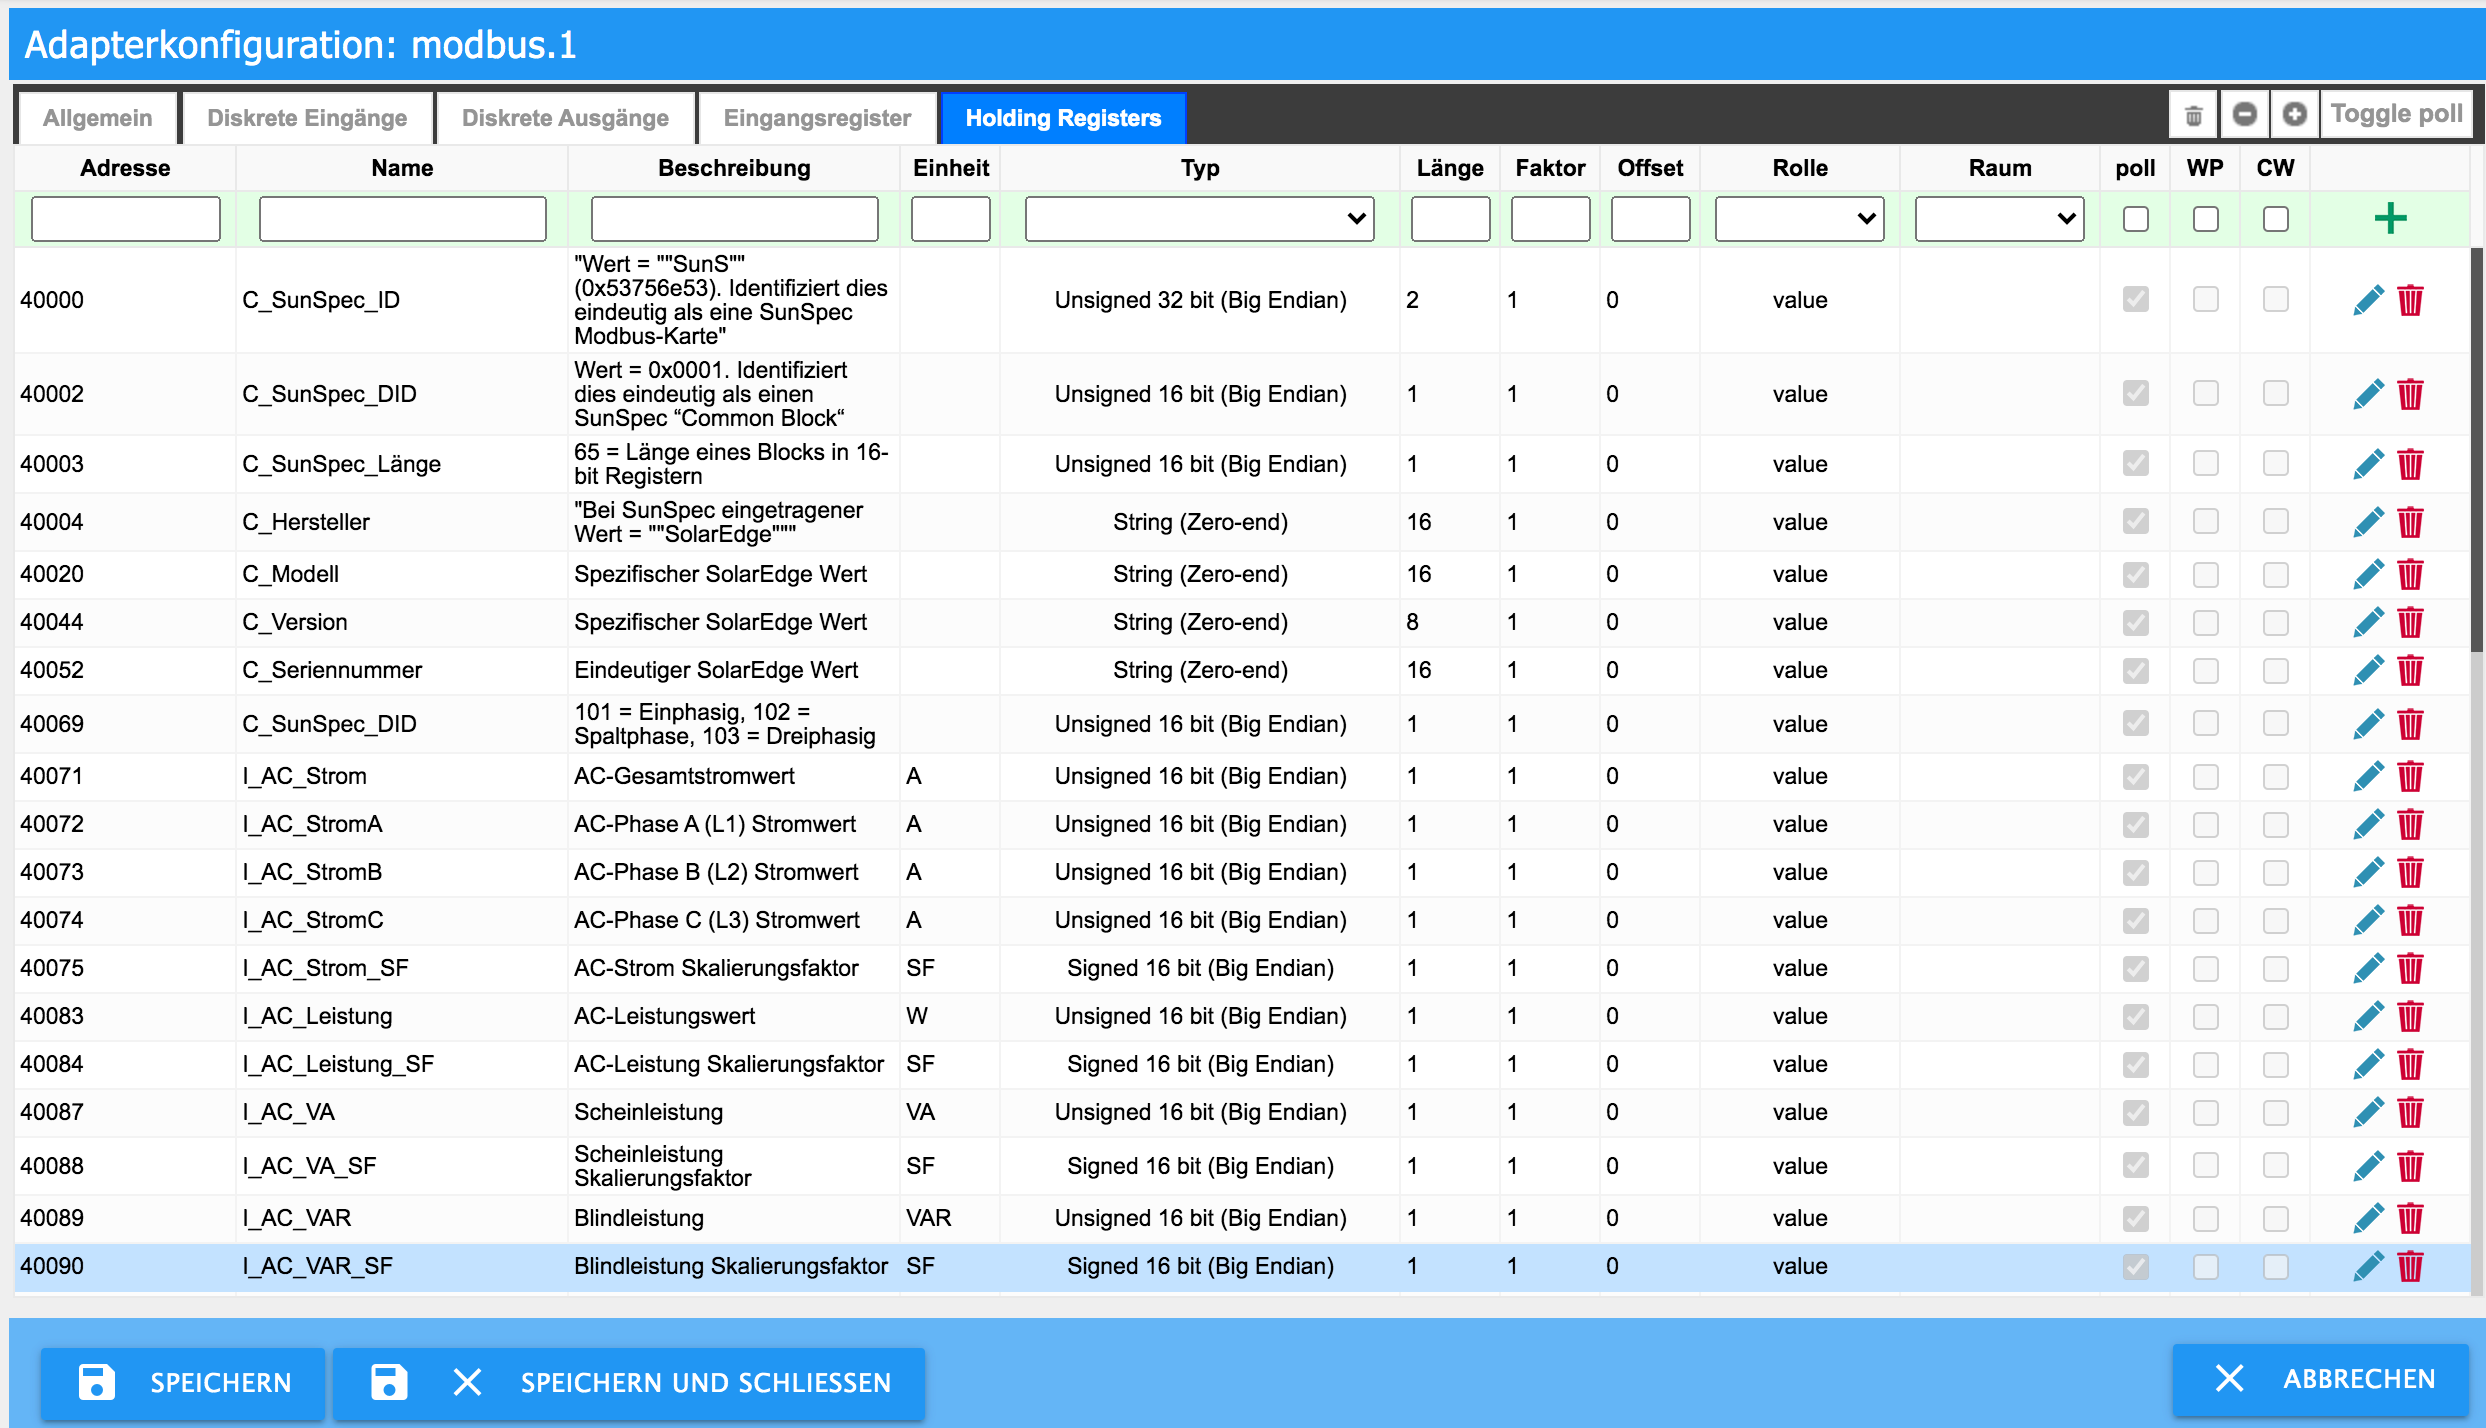2486x1428 pixels.
Task: Edit the I_AC_StromC row
Action: tap(2368, 920)
